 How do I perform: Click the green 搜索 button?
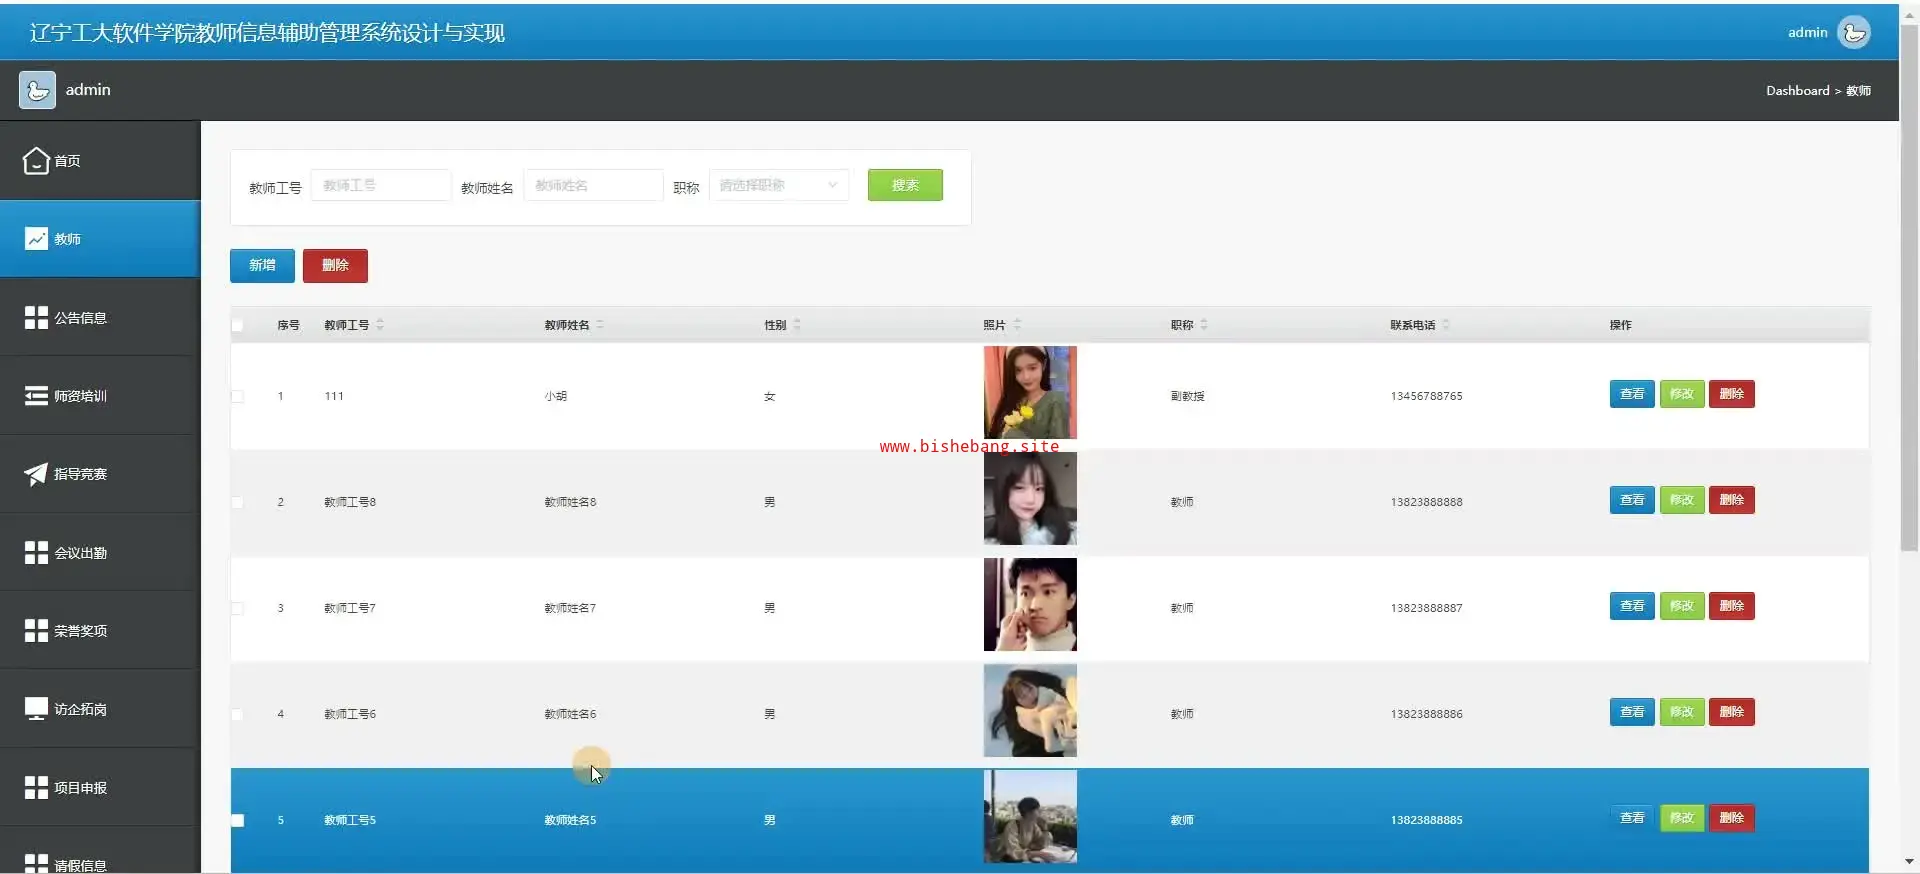(905, 185)
